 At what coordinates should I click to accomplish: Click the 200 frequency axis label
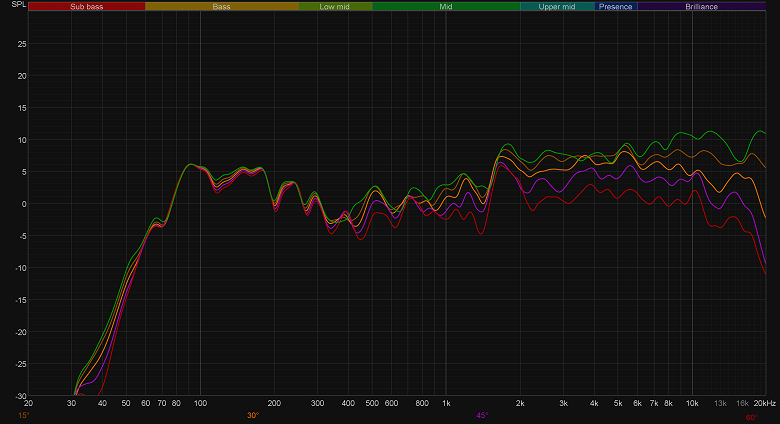point(274,403)
